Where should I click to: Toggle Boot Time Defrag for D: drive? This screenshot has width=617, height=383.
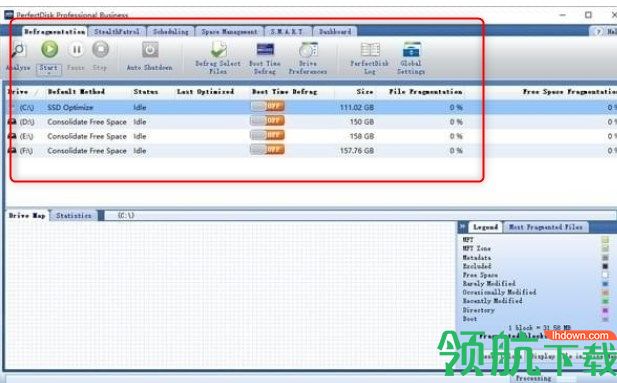coord(267,120)
